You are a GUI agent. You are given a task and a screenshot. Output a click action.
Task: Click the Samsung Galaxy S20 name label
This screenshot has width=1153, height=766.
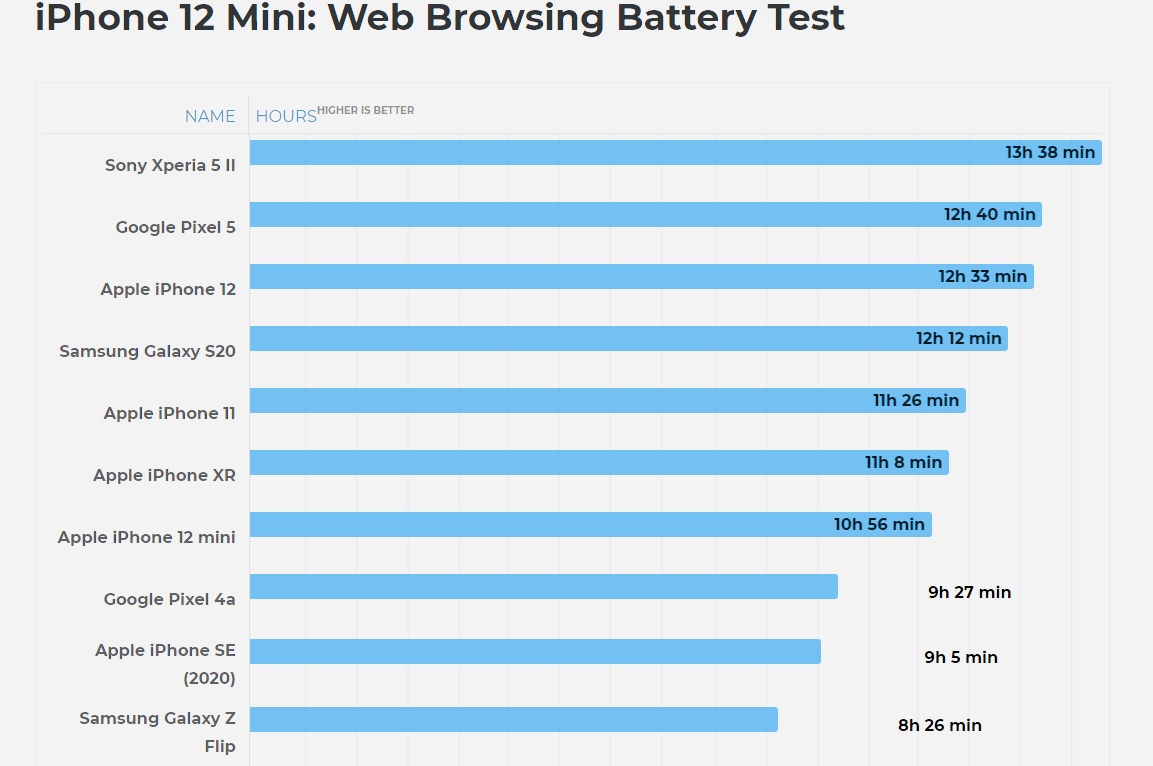147,351
